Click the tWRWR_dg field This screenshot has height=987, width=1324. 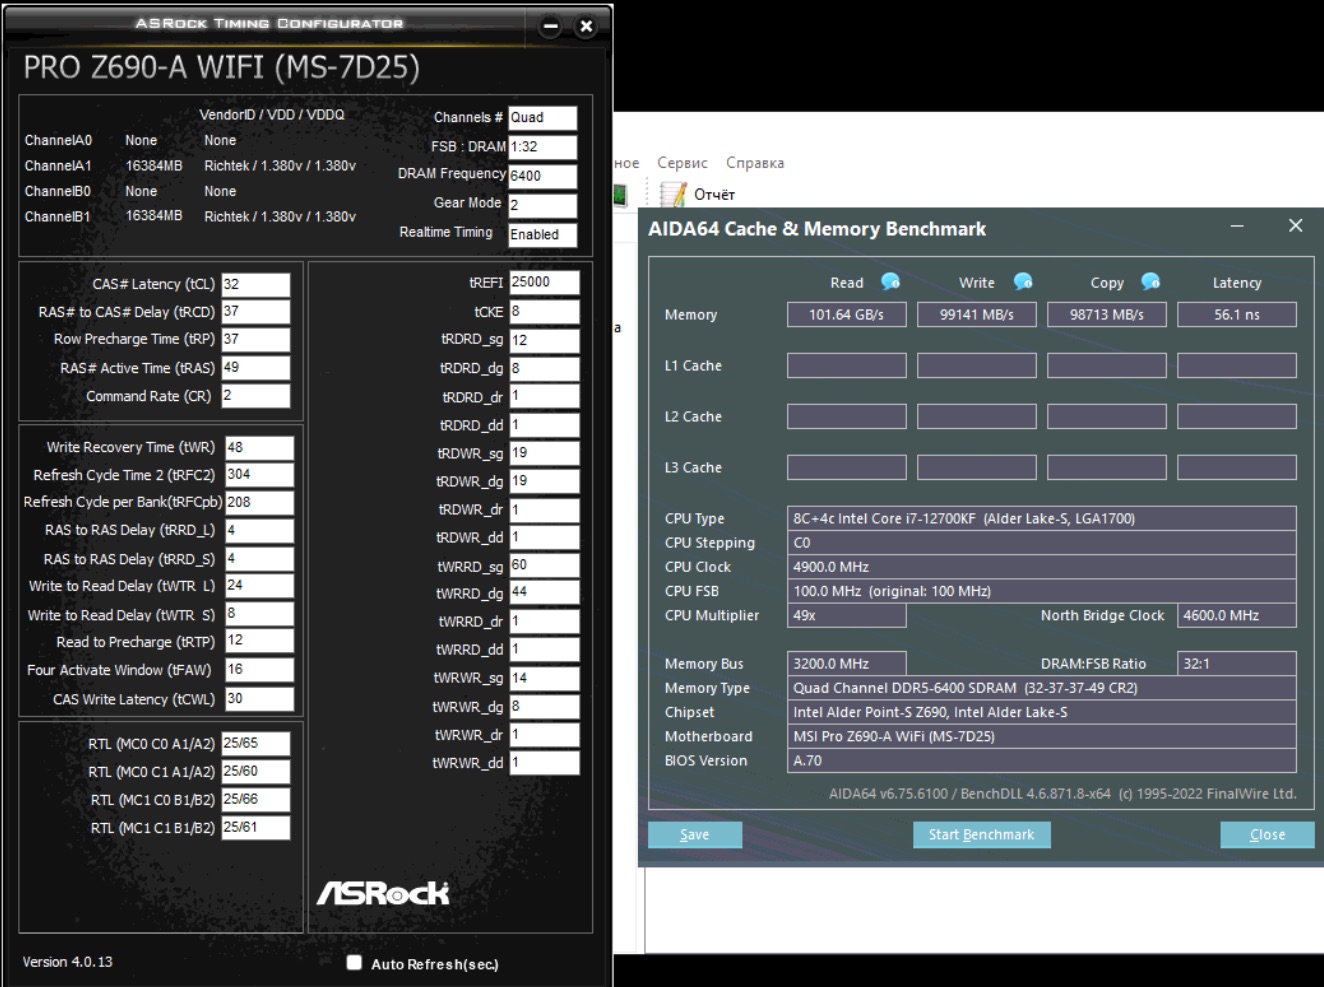544,706
